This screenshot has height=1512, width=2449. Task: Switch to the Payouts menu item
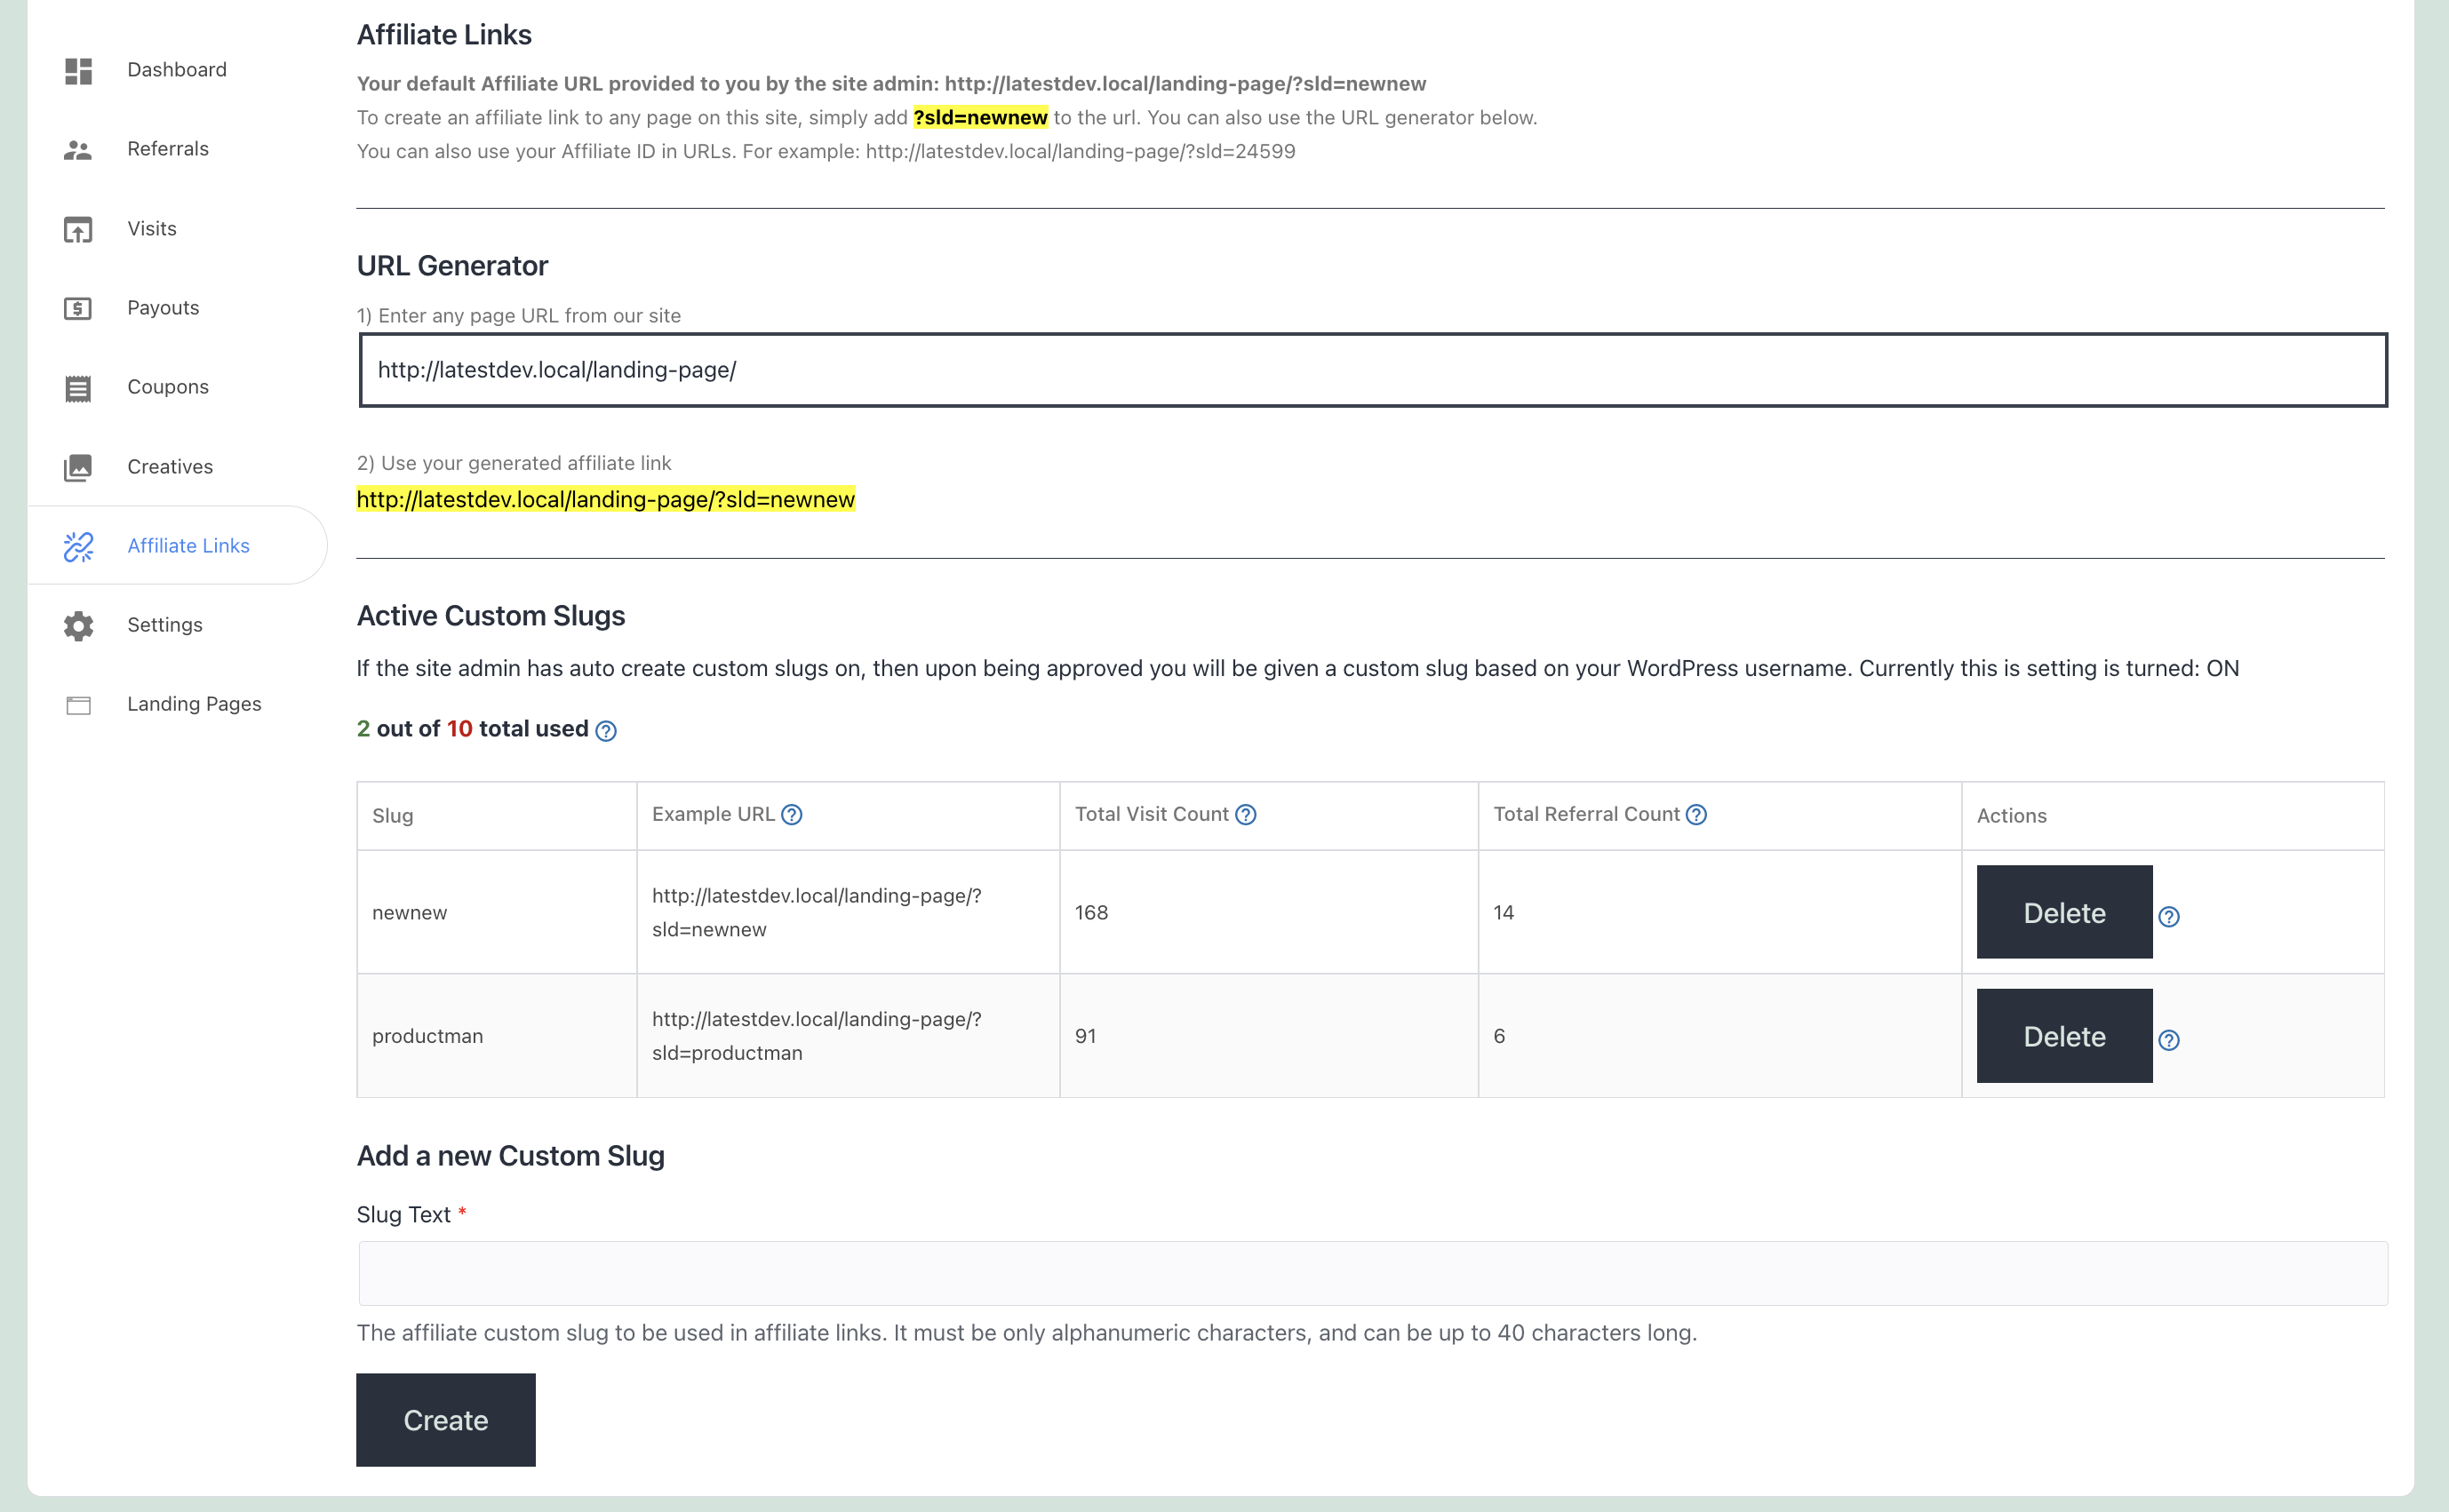[x=162, y=308]
